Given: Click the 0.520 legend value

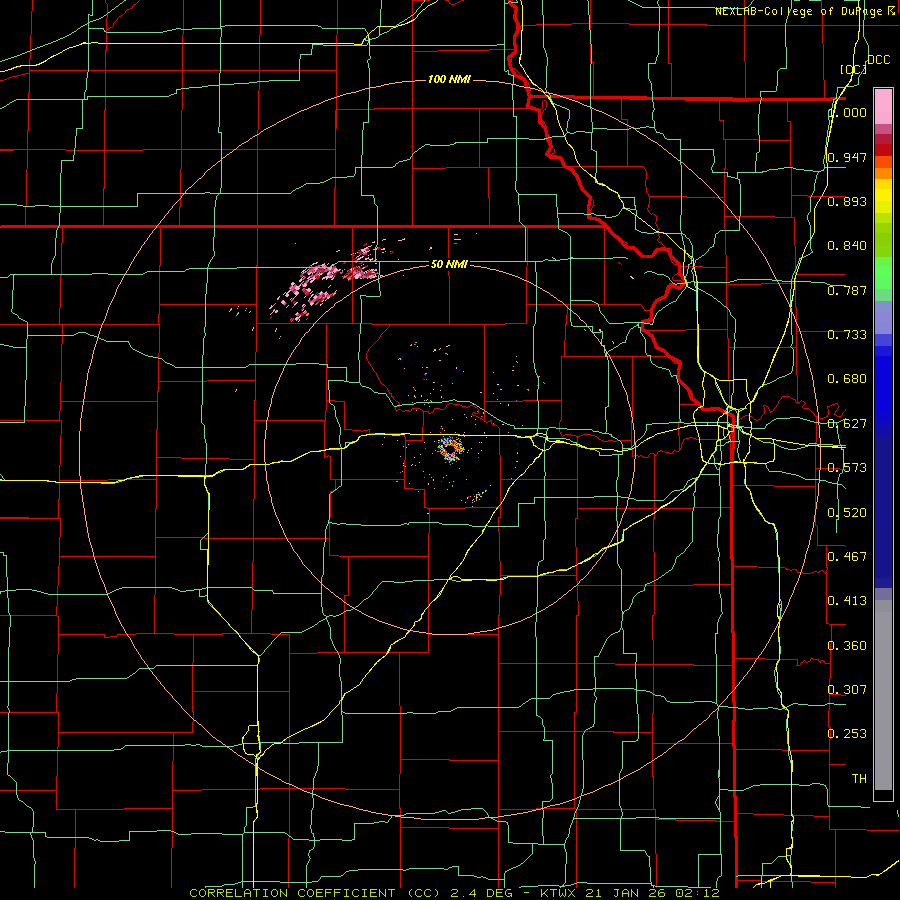Looking at the screenshot, I should coord(847,513).
